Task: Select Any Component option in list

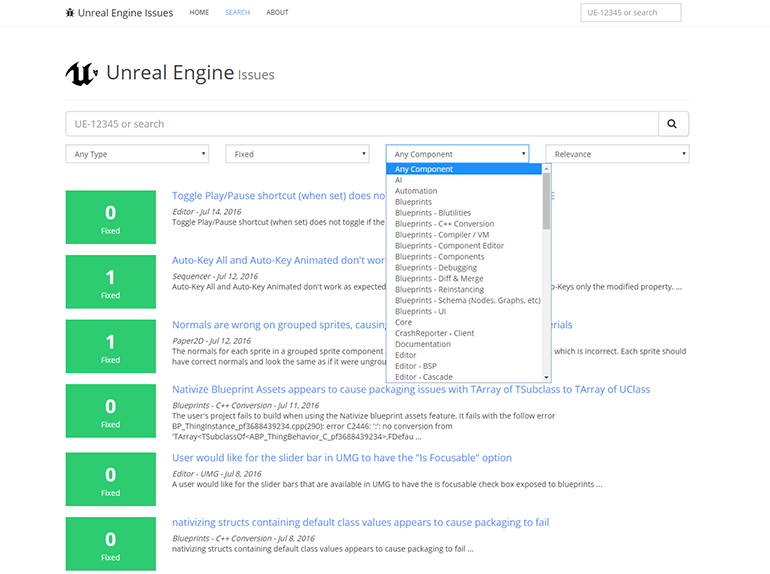Action: [464, 169]
